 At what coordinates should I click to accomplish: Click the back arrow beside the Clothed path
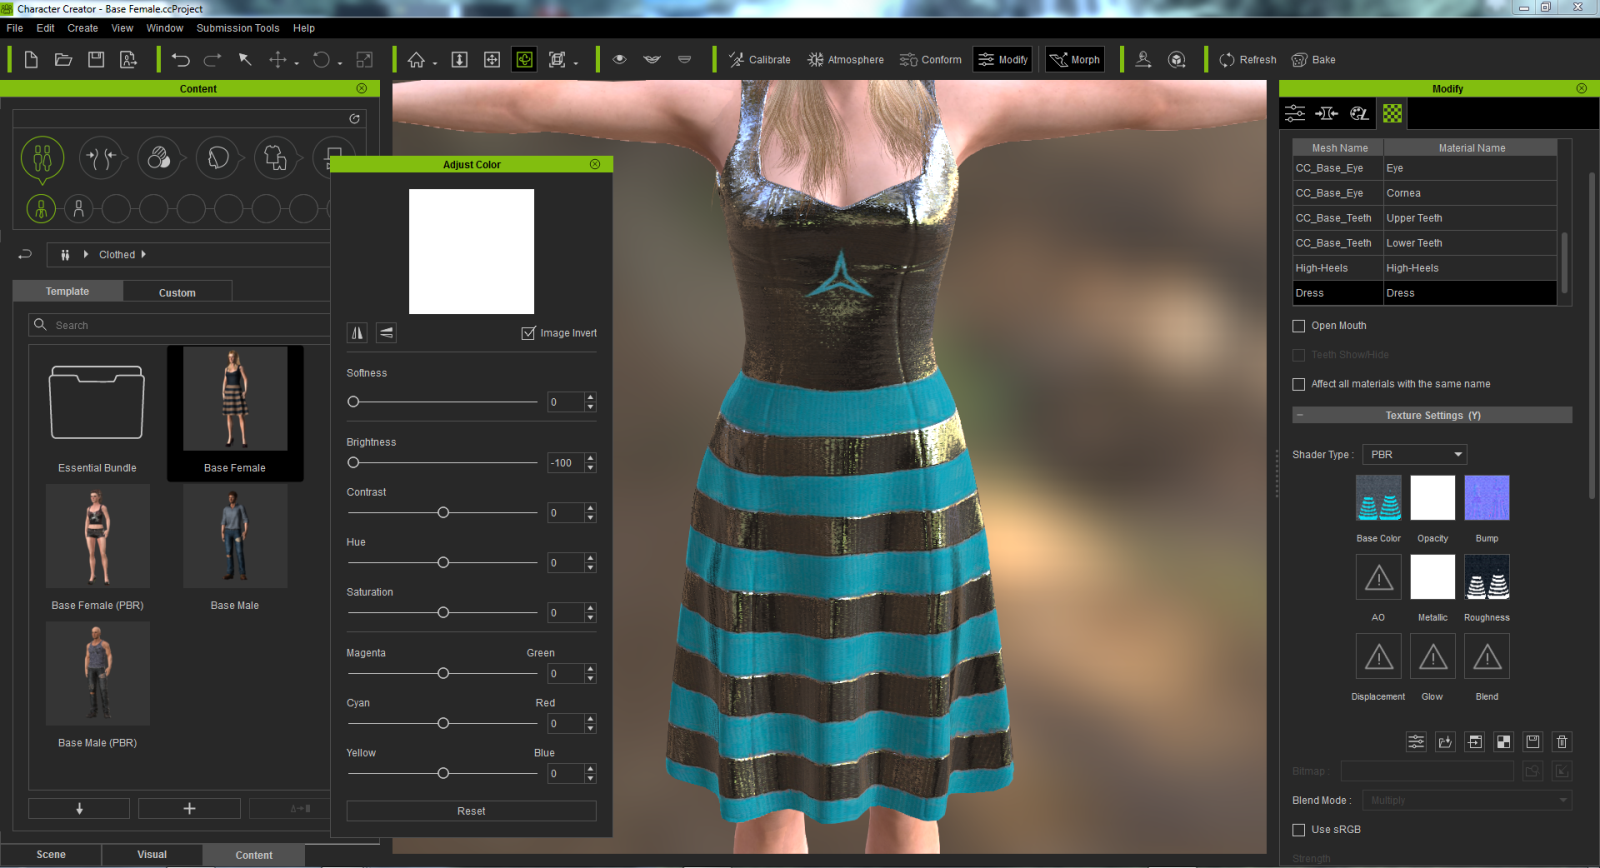[x=25, y=255]
